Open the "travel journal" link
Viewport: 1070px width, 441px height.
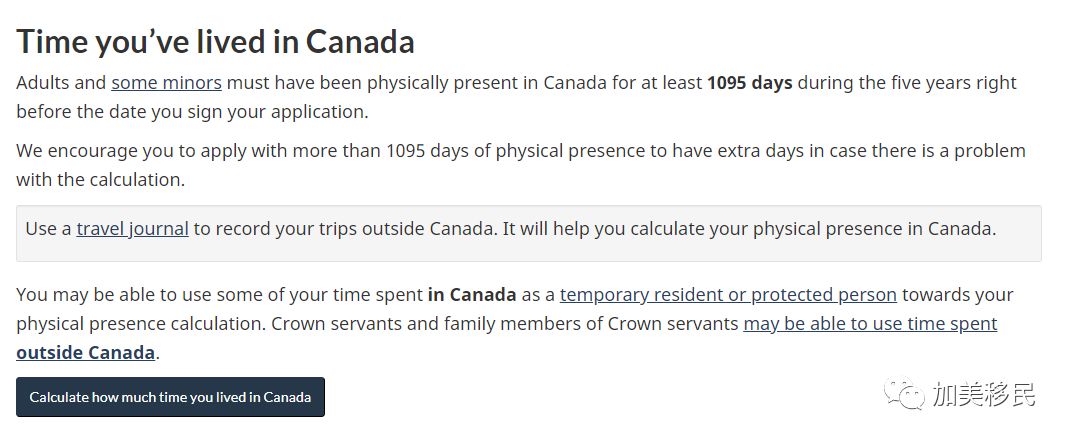point(132,229)
